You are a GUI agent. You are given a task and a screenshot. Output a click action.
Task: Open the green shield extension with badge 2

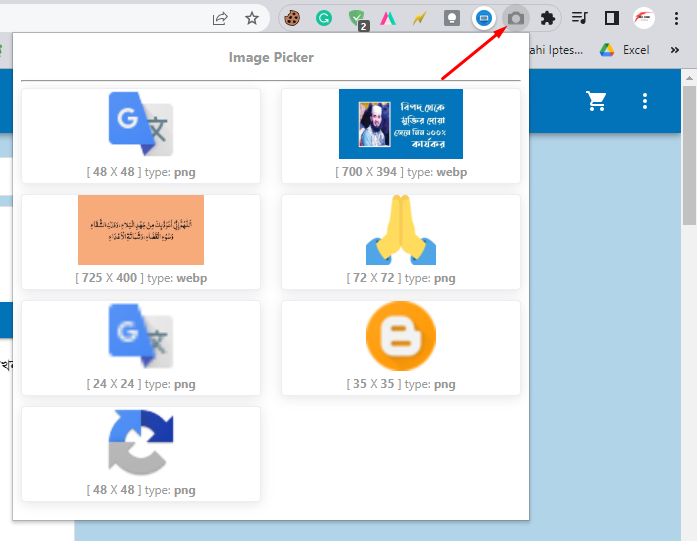click(357, 19)
